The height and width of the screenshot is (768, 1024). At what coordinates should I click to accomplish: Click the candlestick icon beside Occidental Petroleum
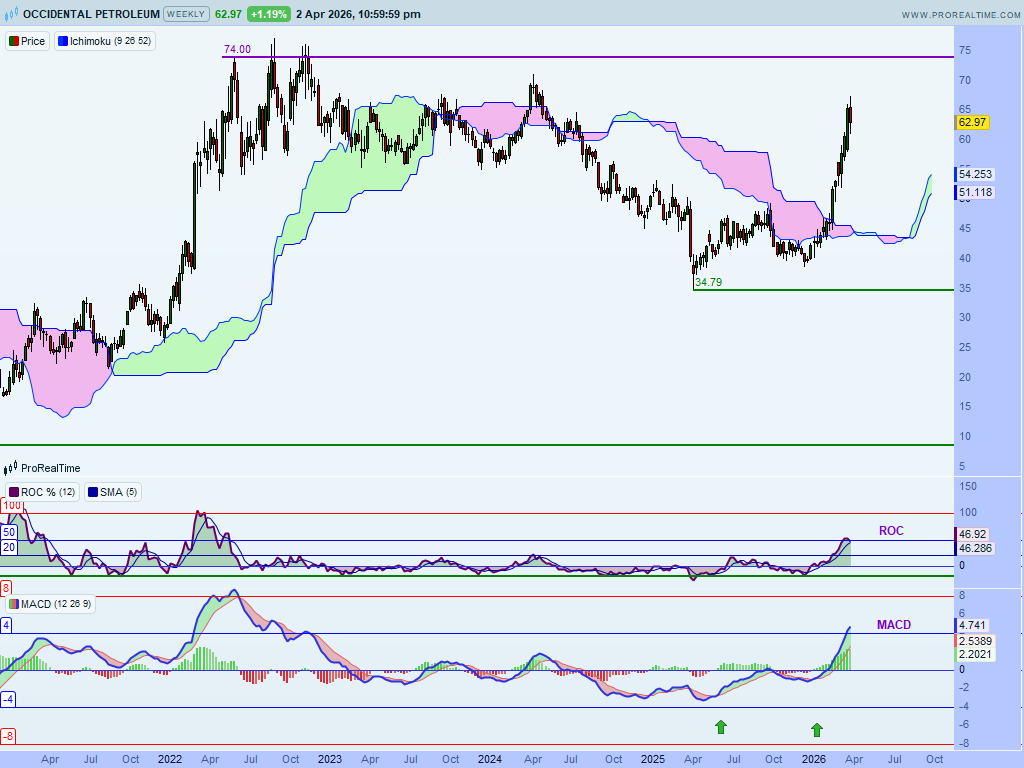11,14
